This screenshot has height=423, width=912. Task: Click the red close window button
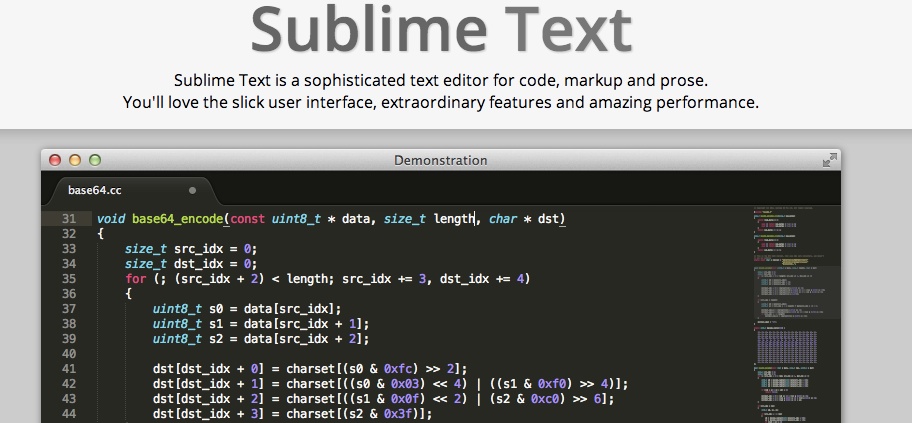point(55,160)
